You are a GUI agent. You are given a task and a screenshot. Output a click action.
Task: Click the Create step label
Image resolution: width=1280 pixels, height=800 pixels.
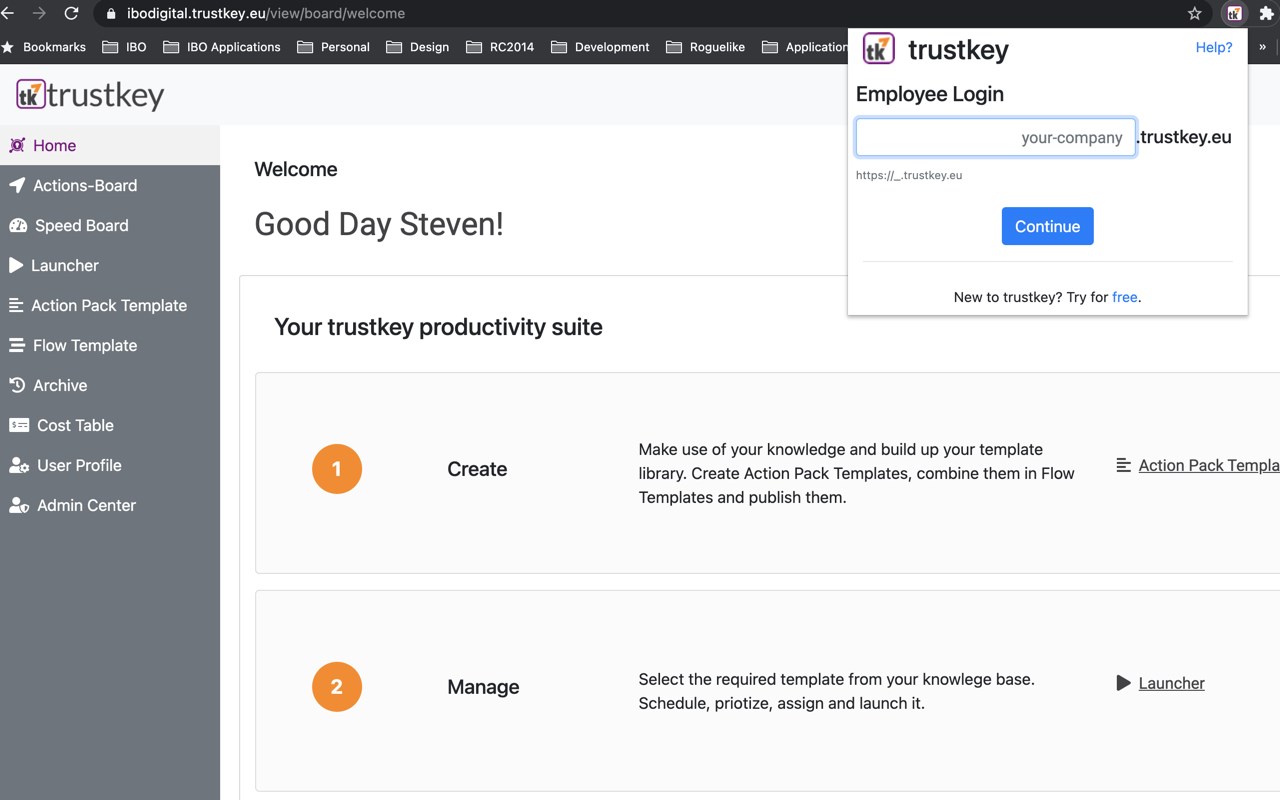click(477, 469)
